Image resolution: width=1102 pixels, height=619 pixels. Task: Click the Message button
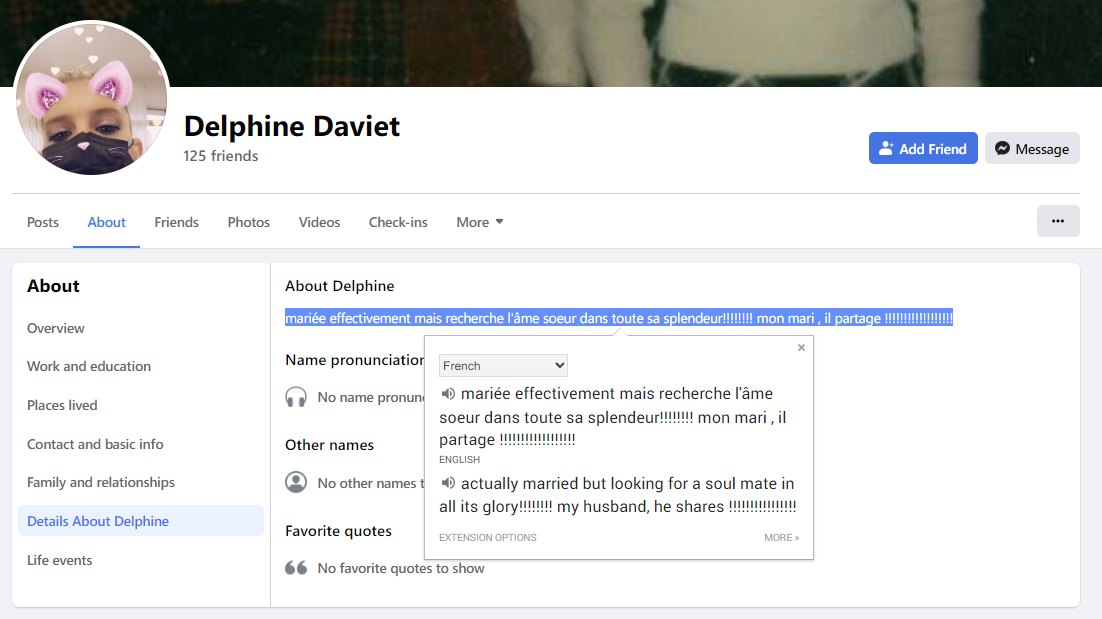pos(1032,148)
